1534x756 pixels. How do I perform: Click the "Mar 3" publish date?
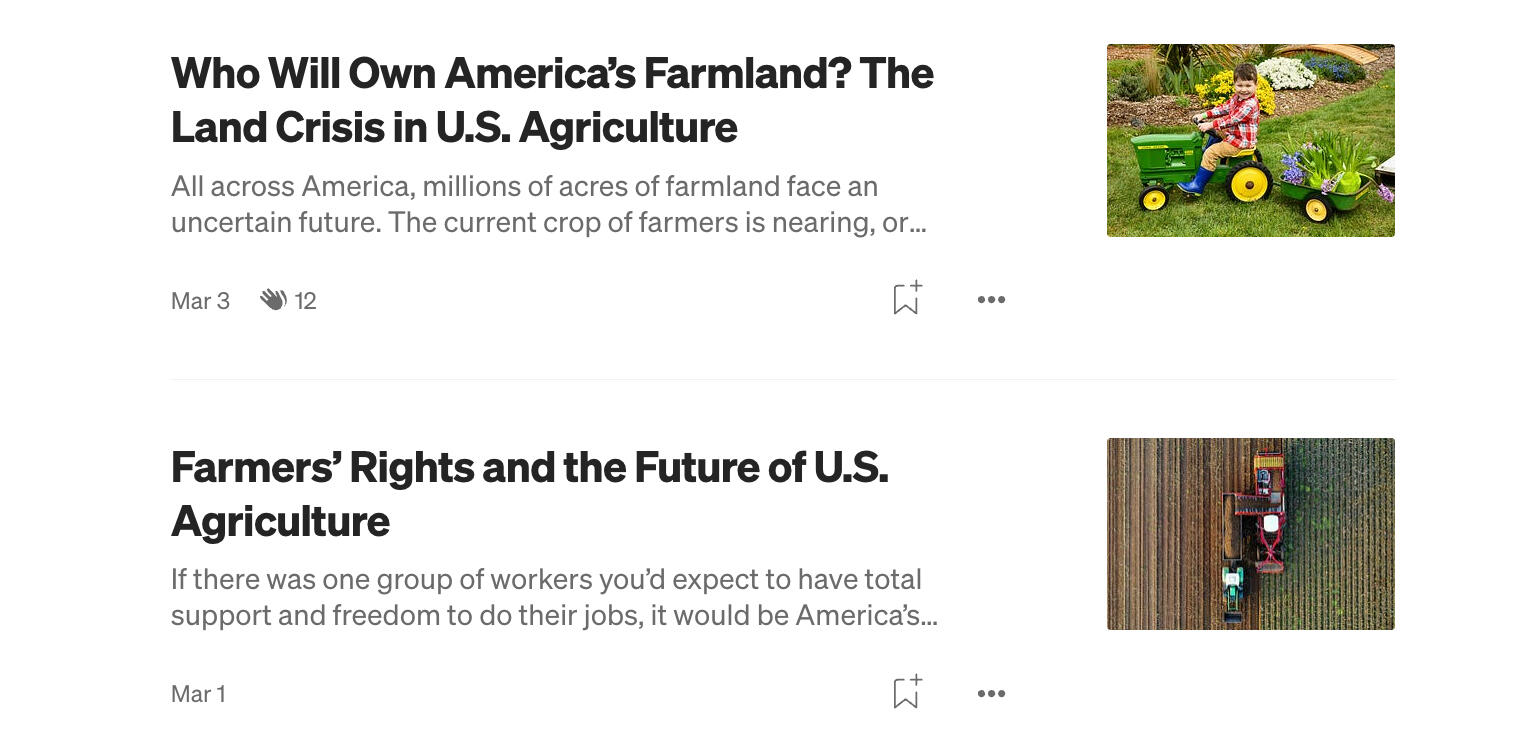coord(200,301)
